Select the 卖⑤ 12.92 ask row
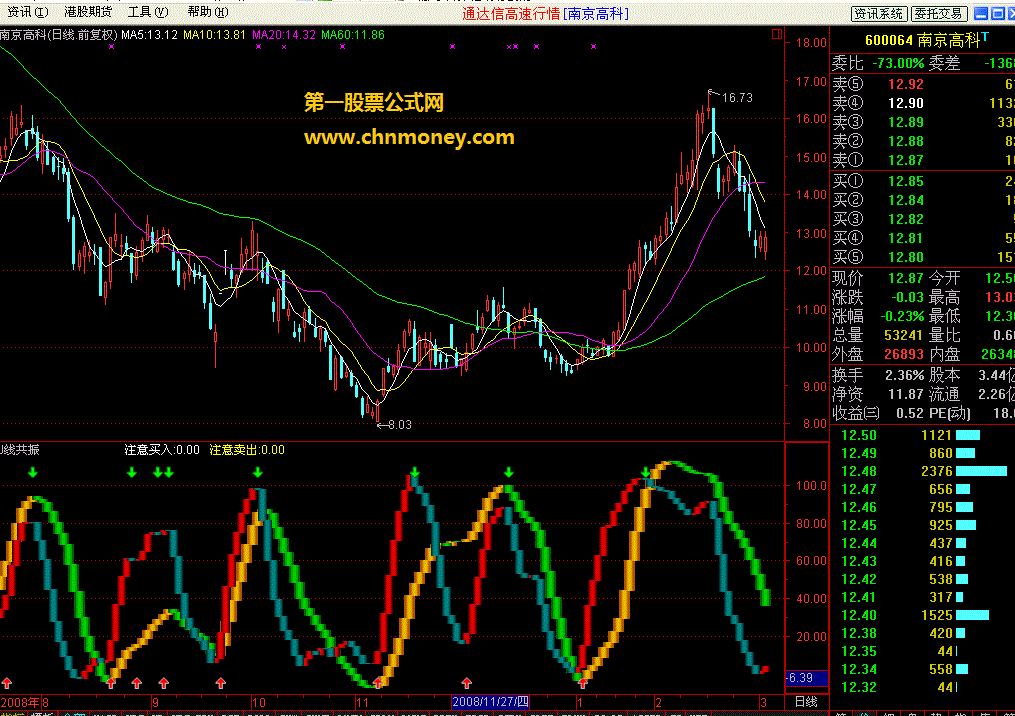 922,84
